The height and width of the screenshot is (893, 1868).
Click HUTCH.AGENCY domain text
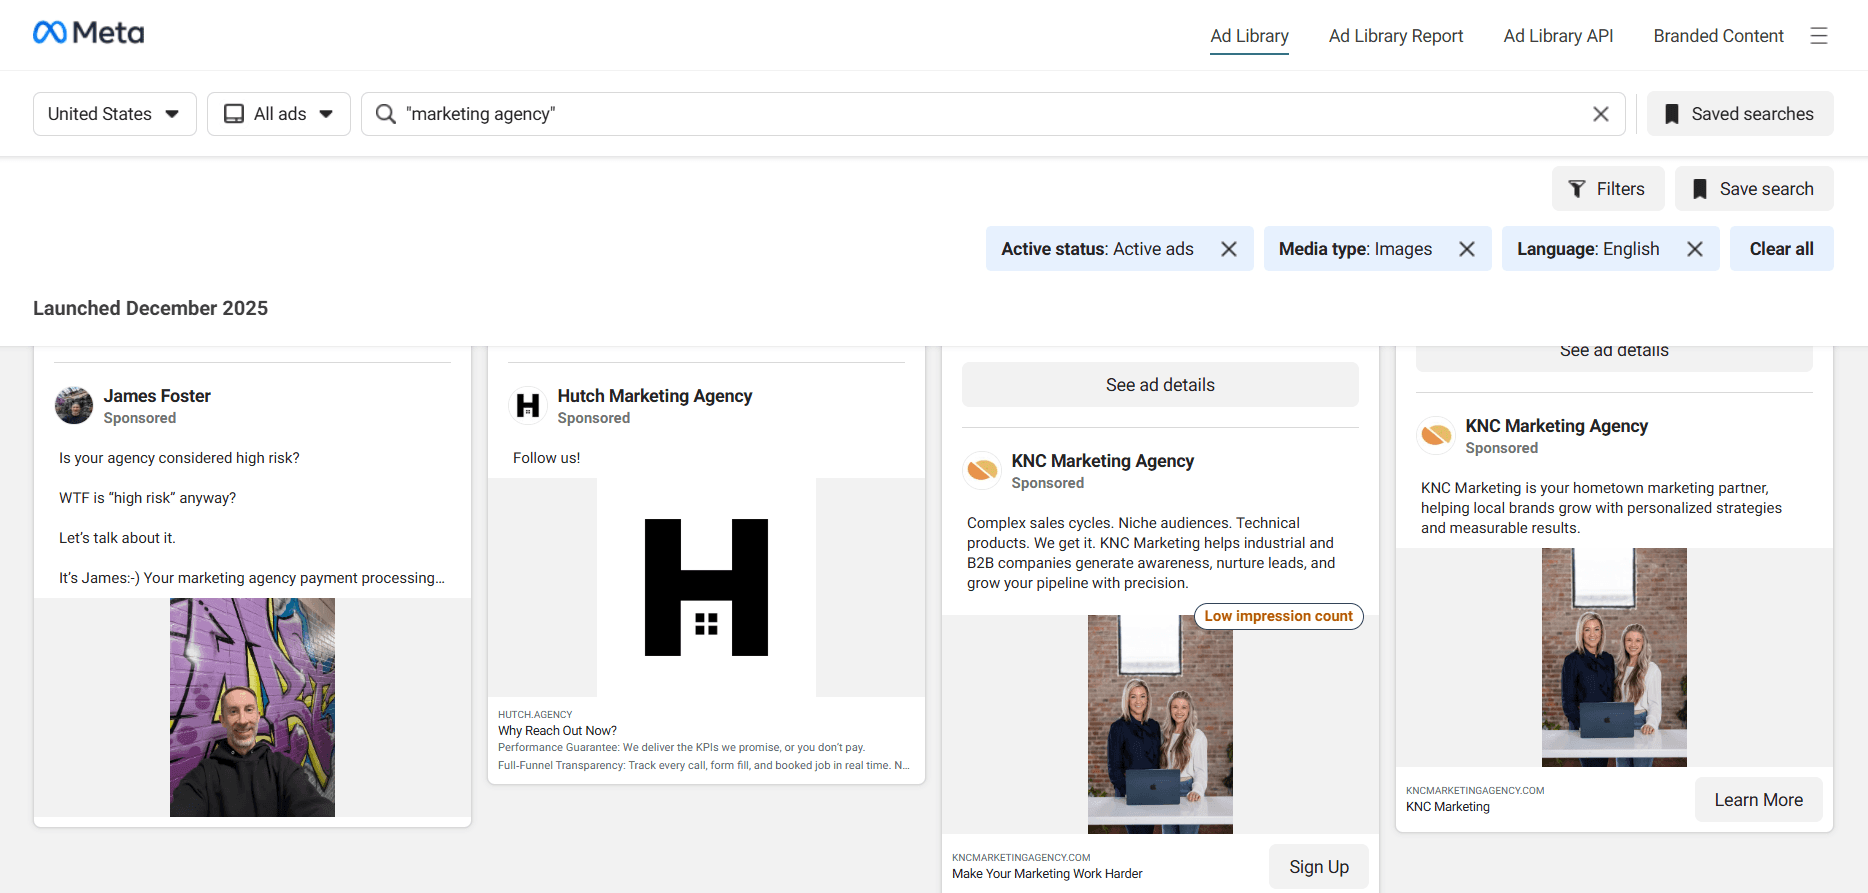point(535,715)
